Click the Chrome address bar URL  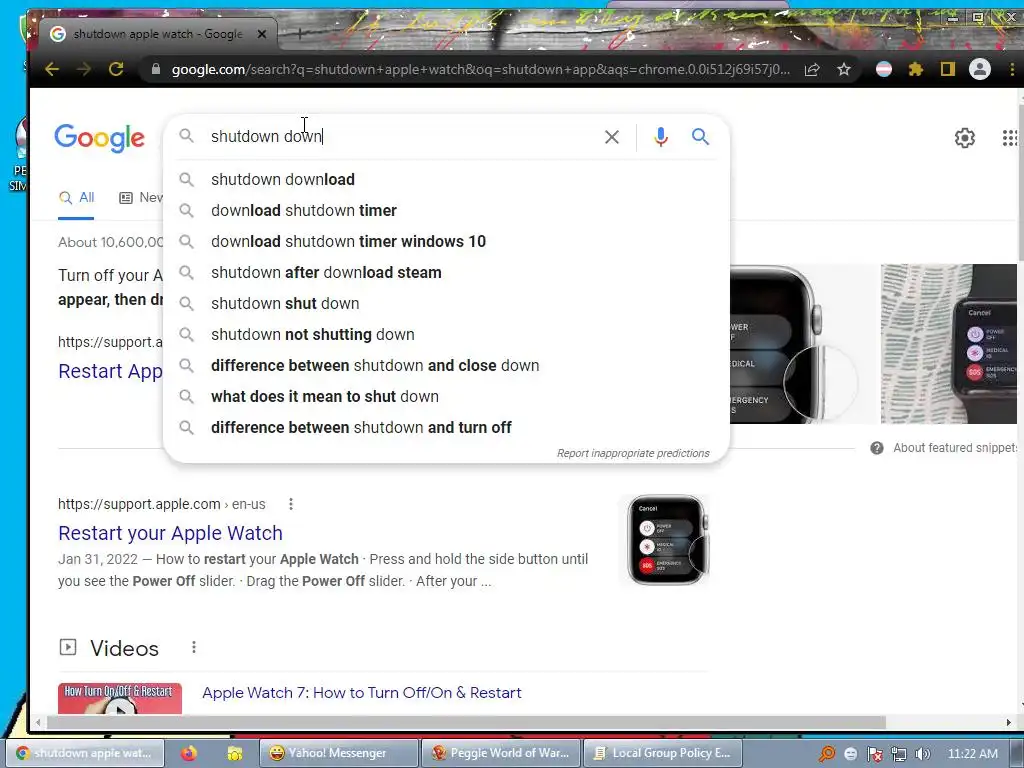coord(481,69)
